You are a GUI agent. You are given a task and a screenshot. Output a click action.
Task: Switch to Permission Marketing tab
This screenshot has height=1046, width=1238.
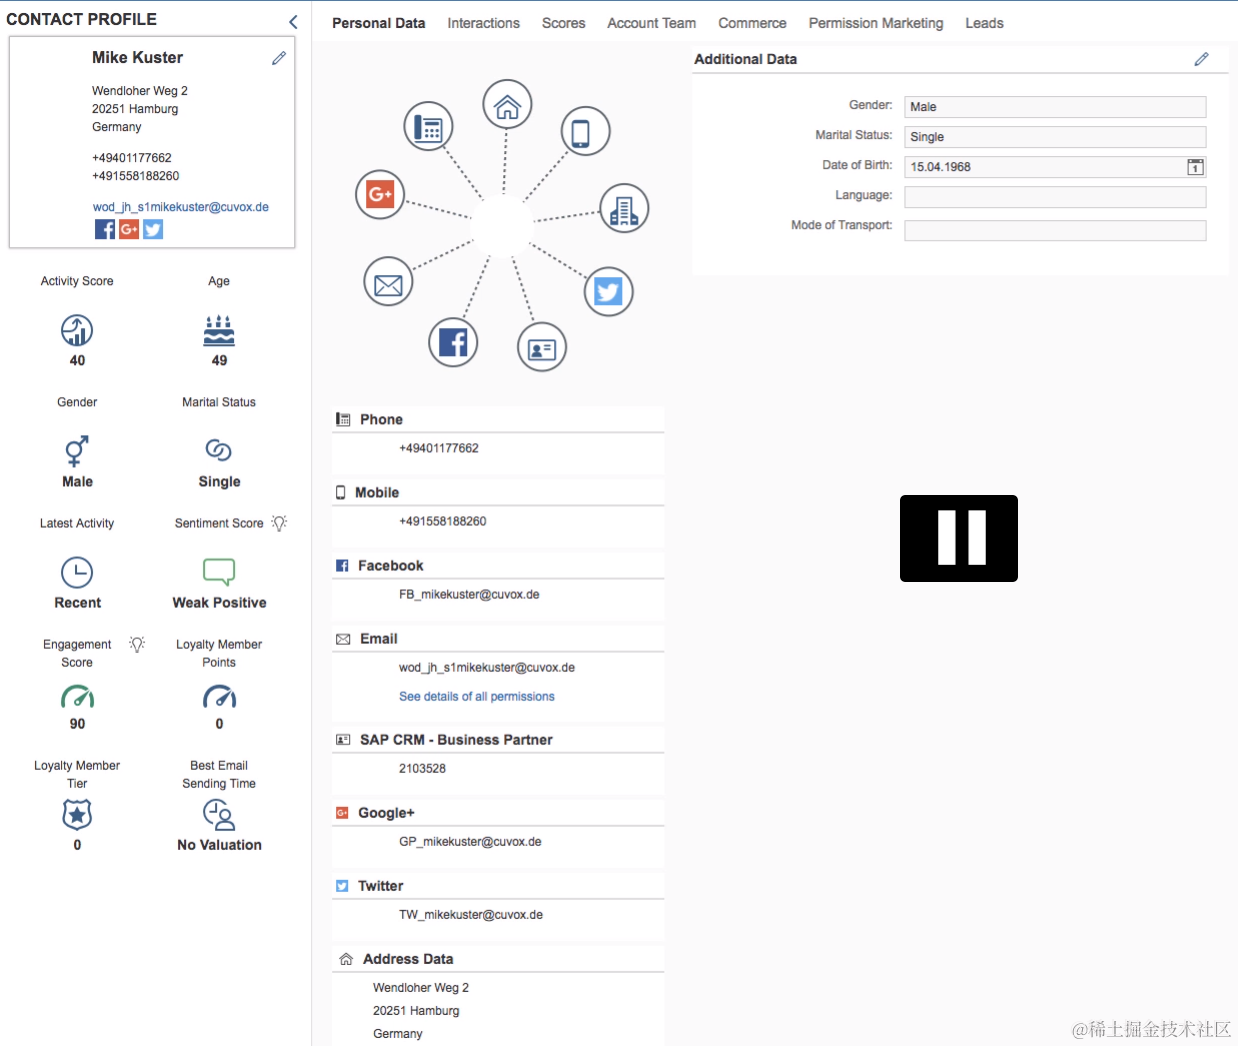point(876,23)
